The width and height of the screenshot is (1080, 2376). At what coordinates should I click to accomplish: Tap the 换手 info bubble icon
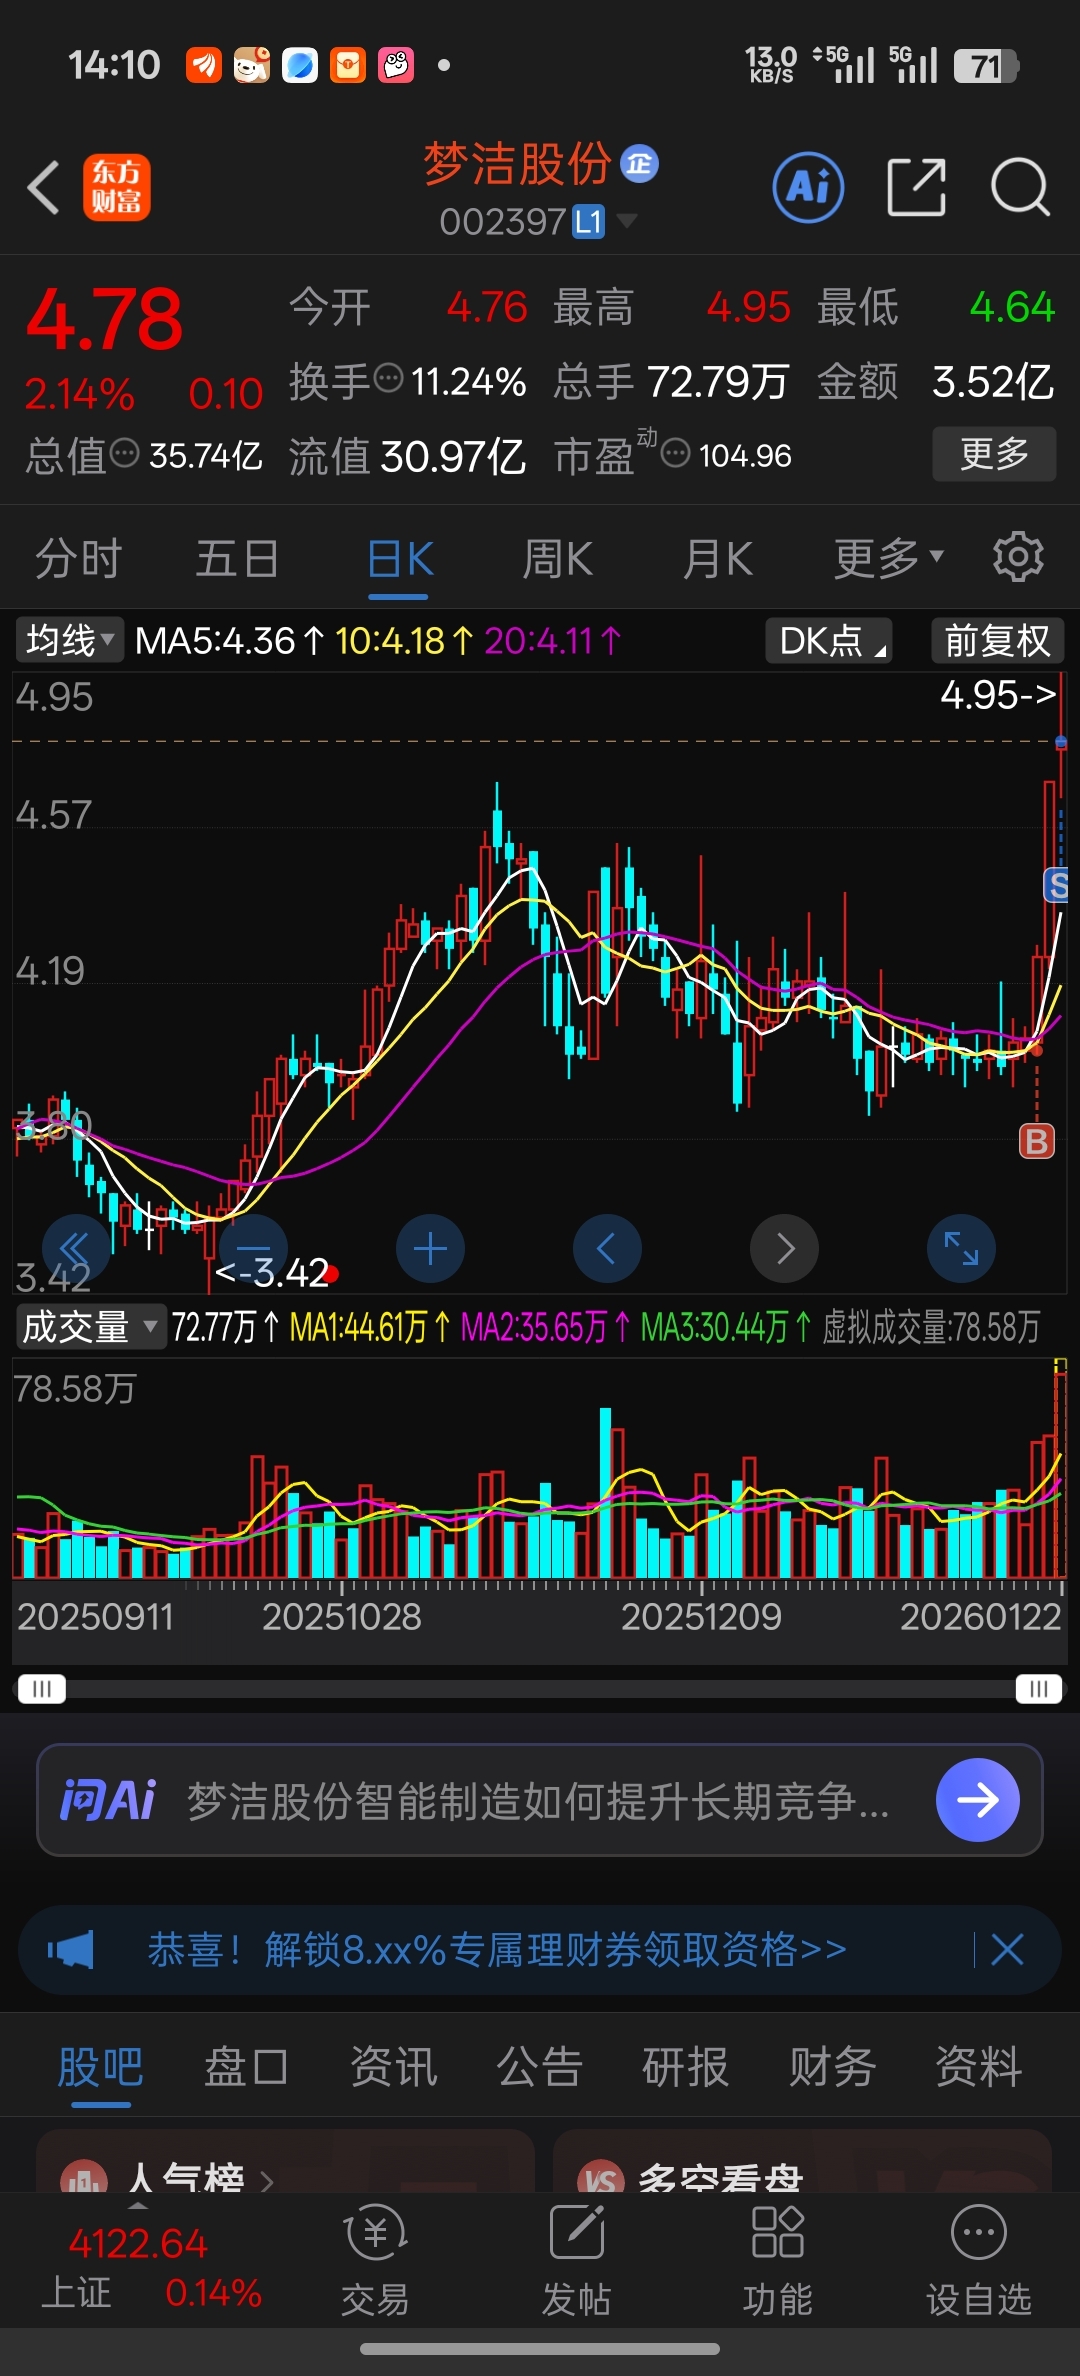[388, 379]
